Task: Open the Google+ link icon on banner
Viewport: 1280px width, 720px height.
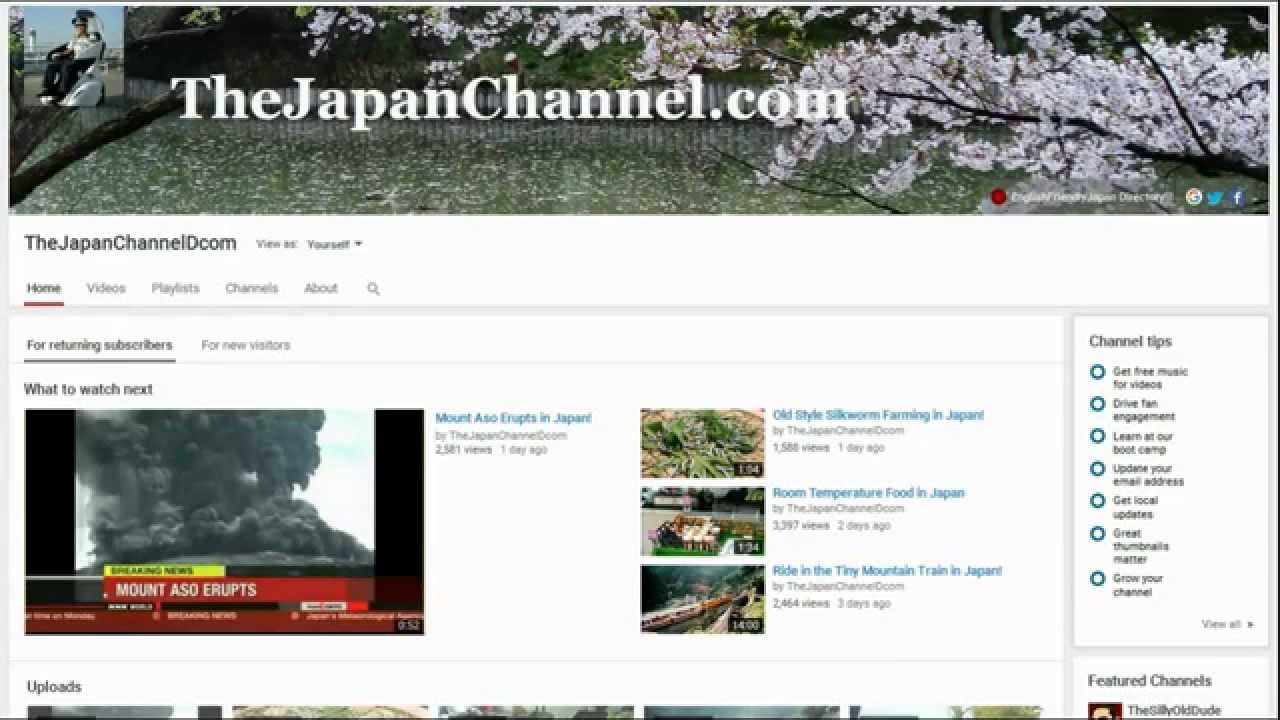Action: (x=1193, y=197)
